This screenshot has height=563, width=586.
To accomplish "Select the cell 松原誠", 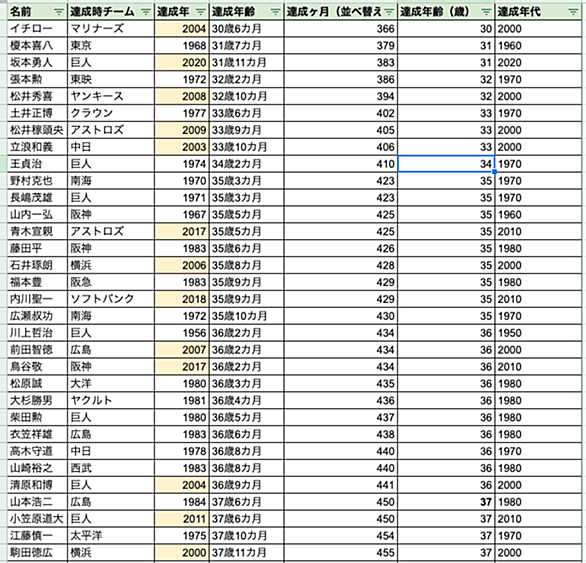I will click(37, 384).
